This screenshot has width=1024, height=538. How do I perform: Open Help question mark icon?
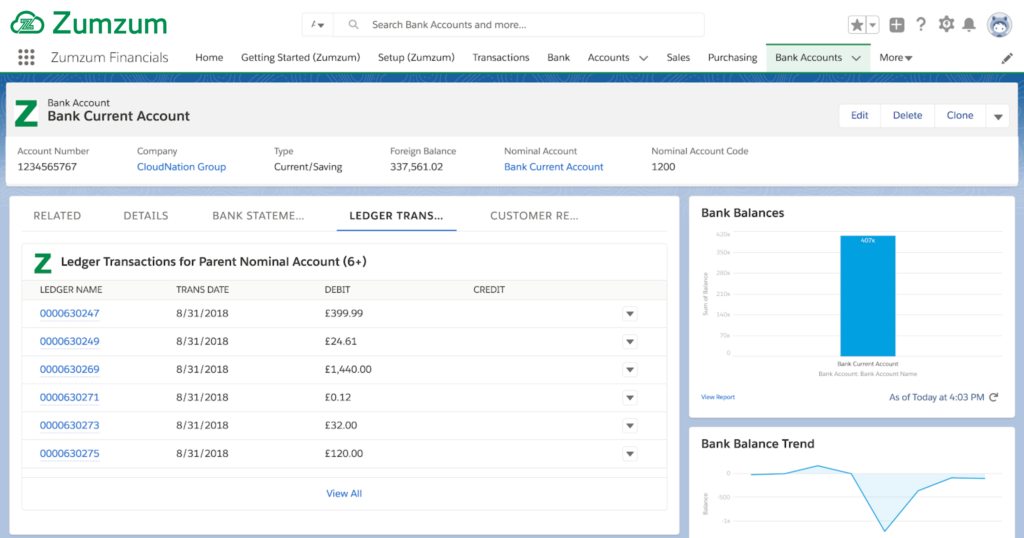coord(921,25)
